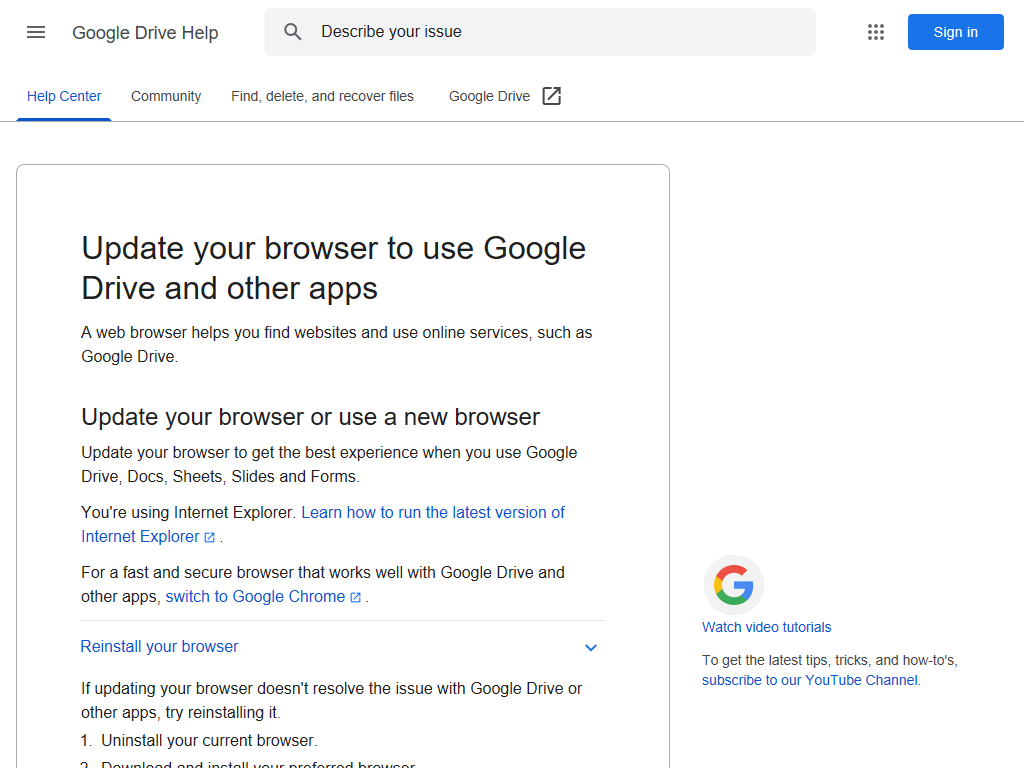The height and width of the screenshot is (768, 1024).
Task: Open the Google apps grid
Action: coord(876,32)
